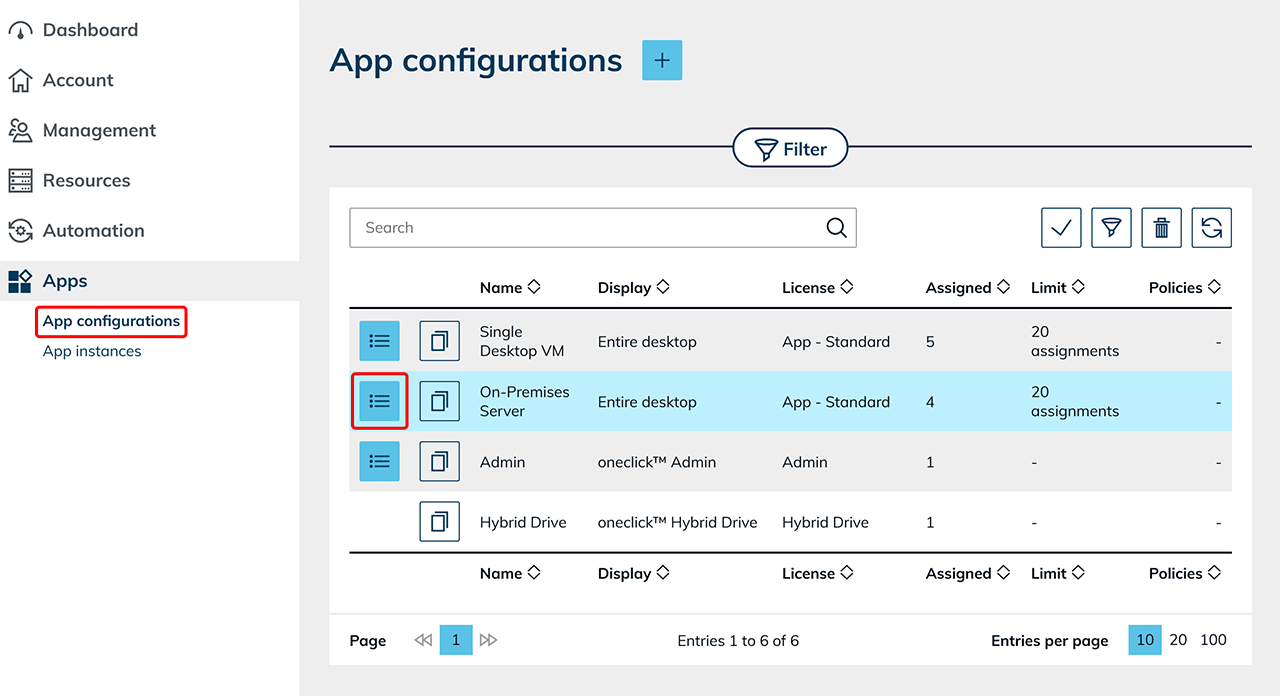Open list menu for the Admin row
Image resolution: width=1280 pixels, height=696 pixels.
[379, 461]
